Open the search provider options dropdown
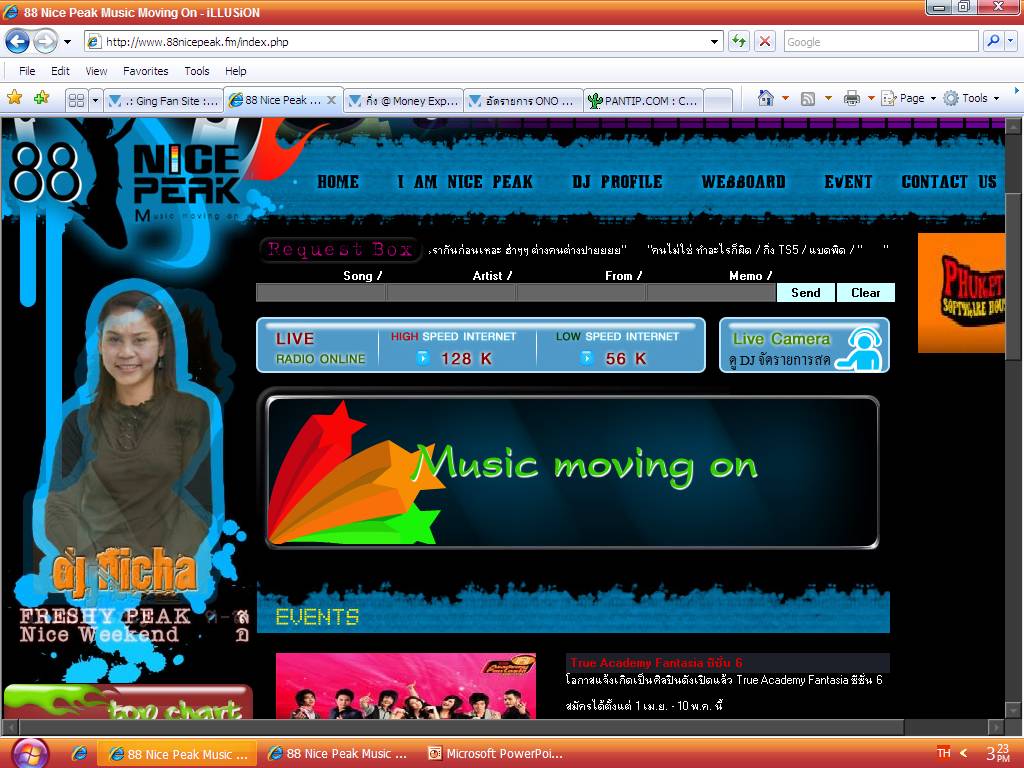 pyautogui.click(x=1010, y=41)
